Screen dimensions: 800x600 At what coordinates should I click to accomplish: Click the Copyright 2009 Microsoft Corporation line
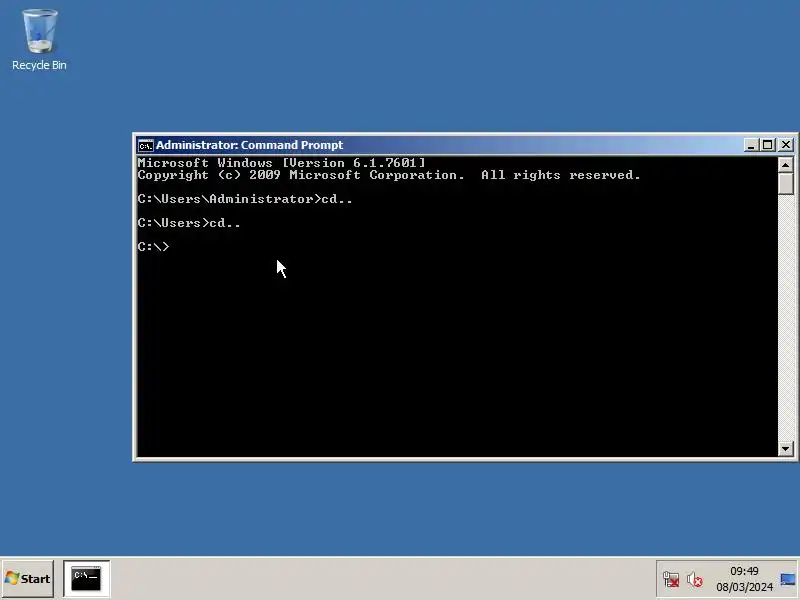[x=389, y=175]
